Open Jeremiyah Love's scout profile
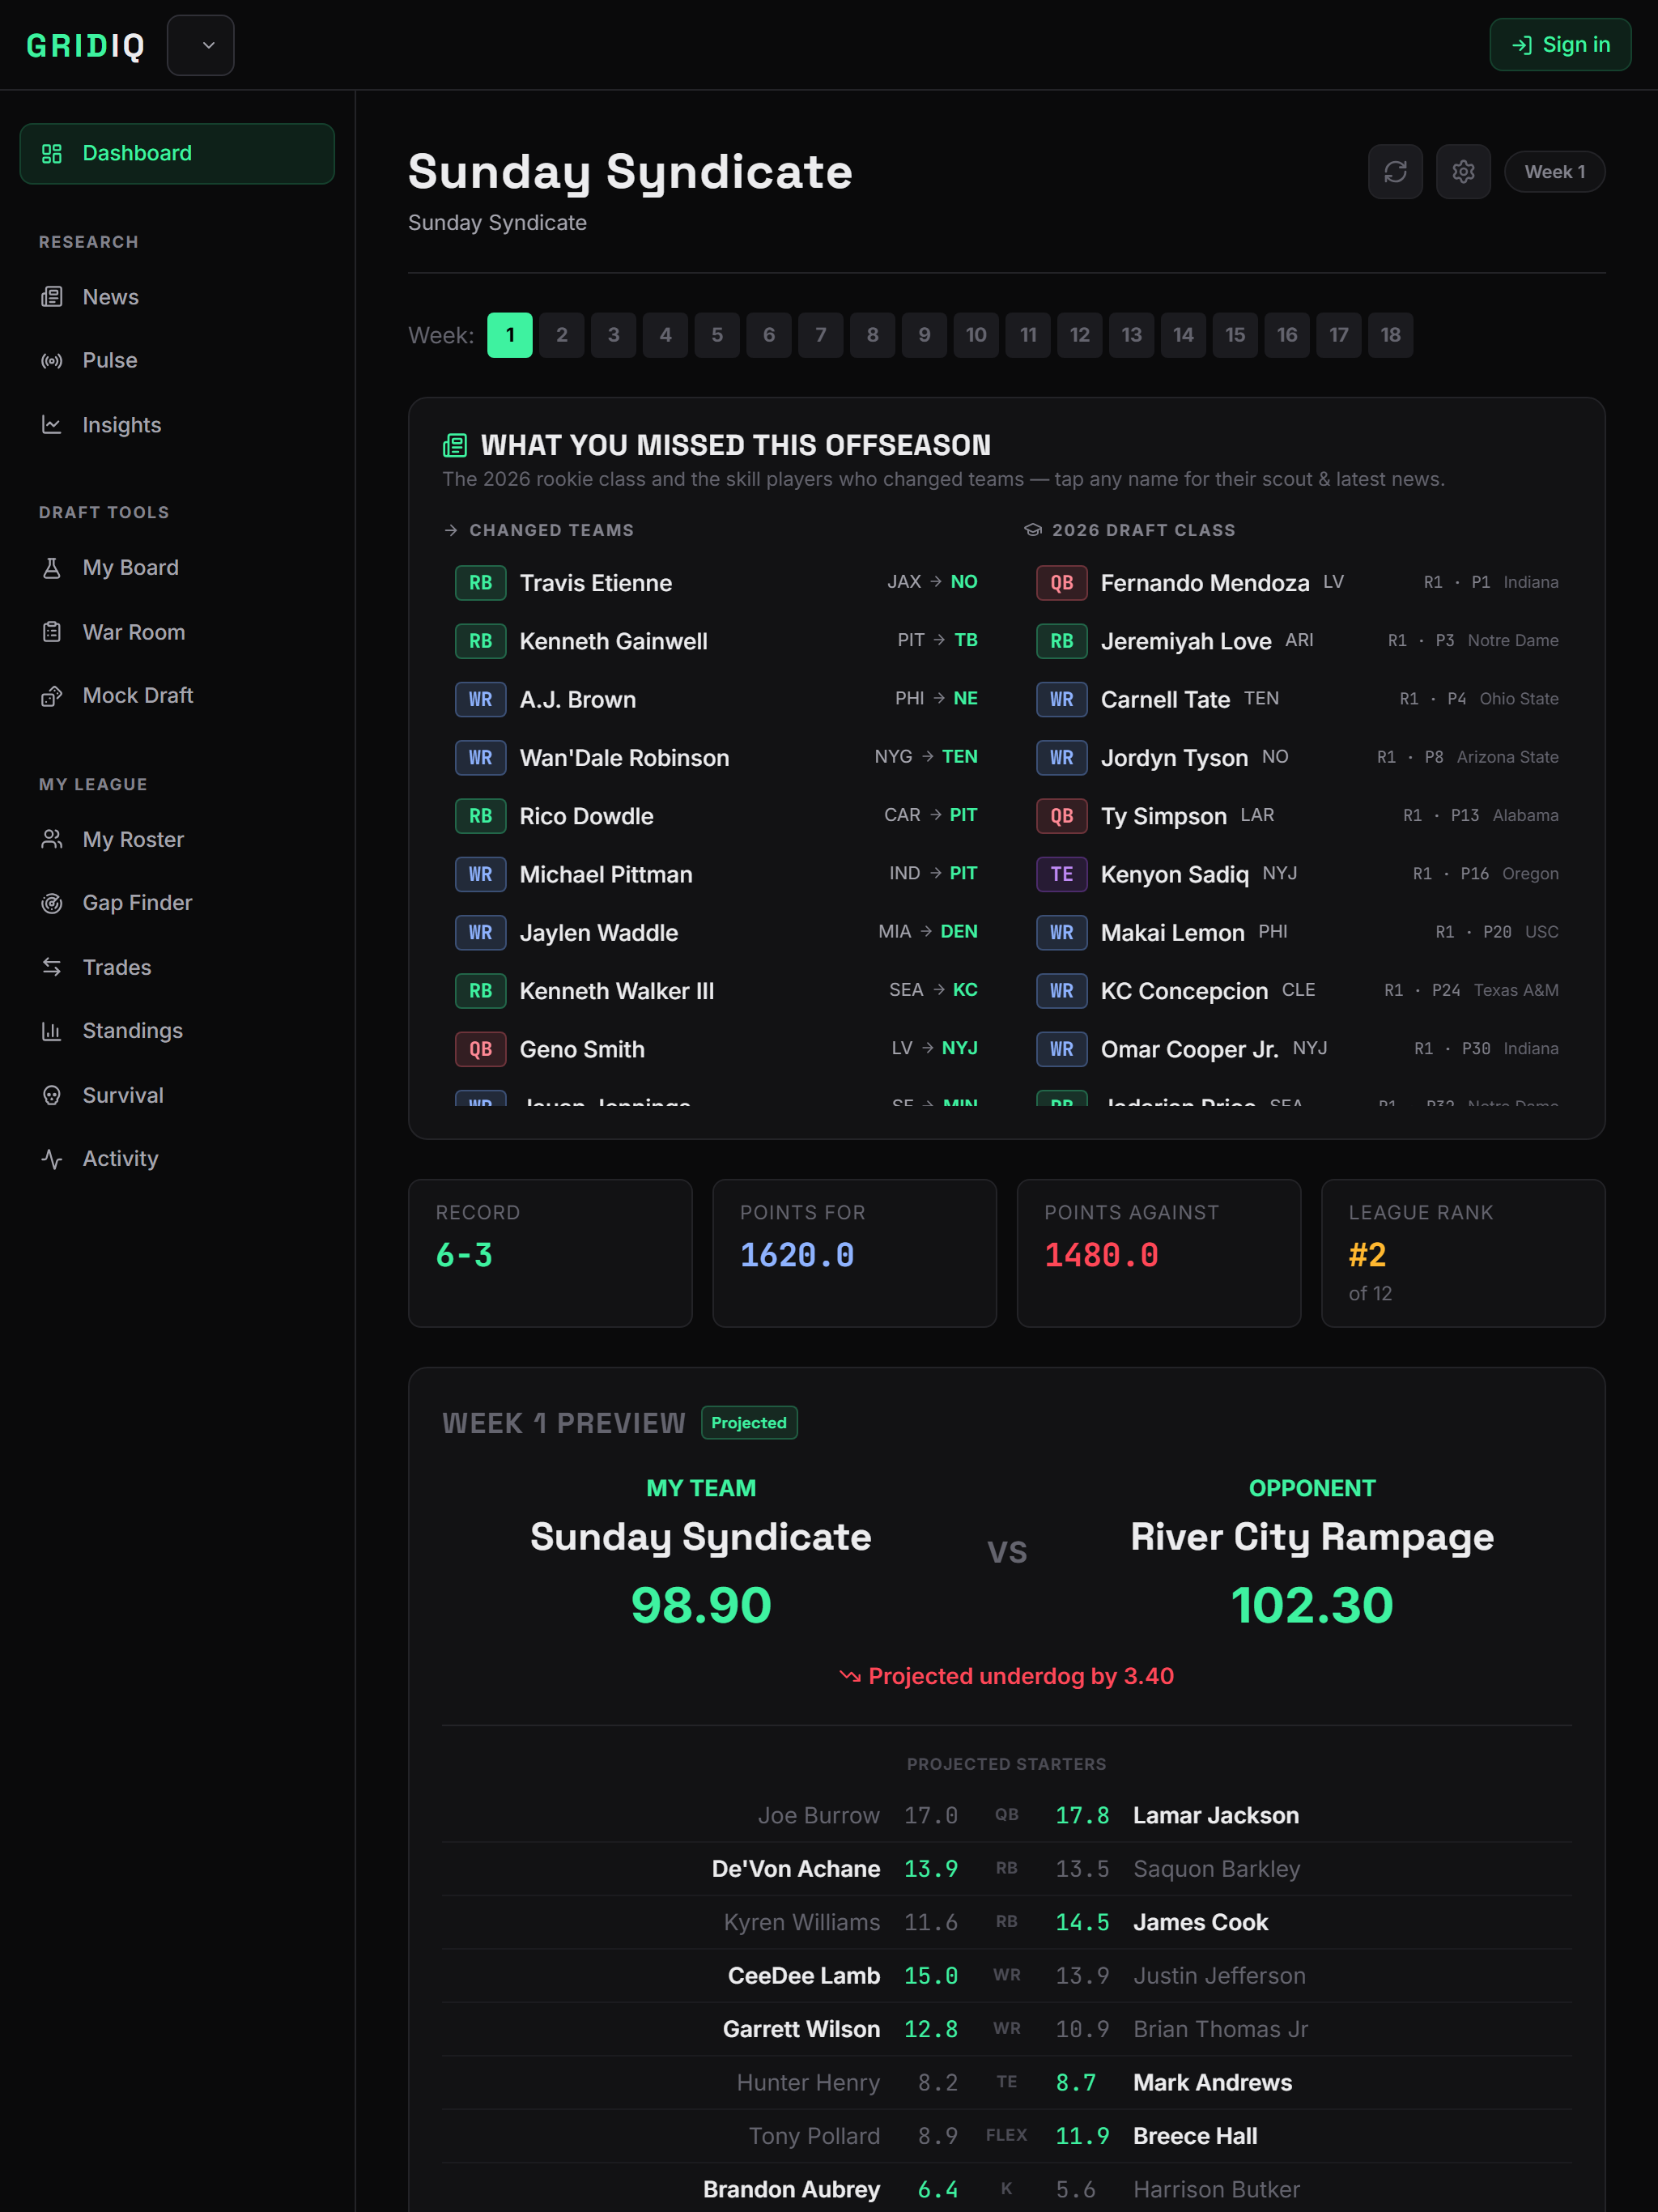The height and width of the screenshot is (2212, 1658). (1186, 641)
